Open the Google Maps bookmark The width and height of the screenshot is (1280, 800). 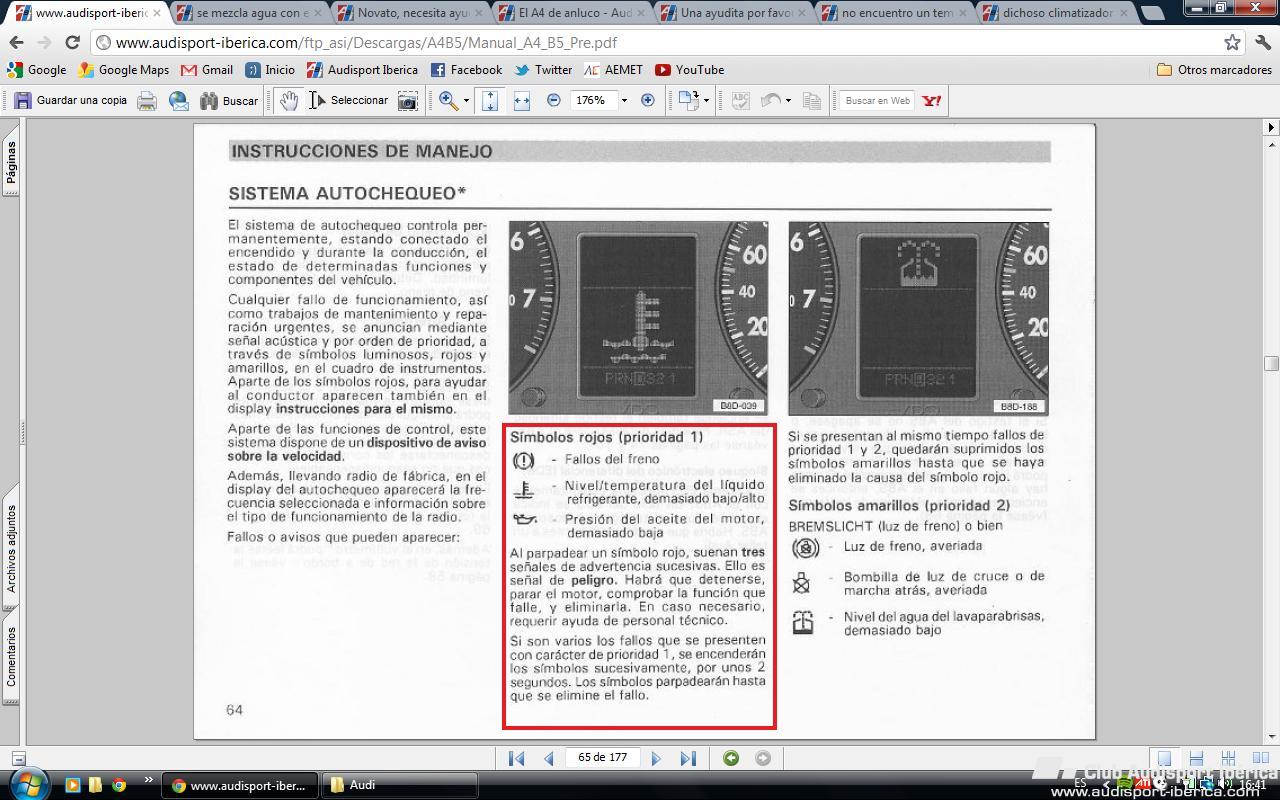[124, 70]
